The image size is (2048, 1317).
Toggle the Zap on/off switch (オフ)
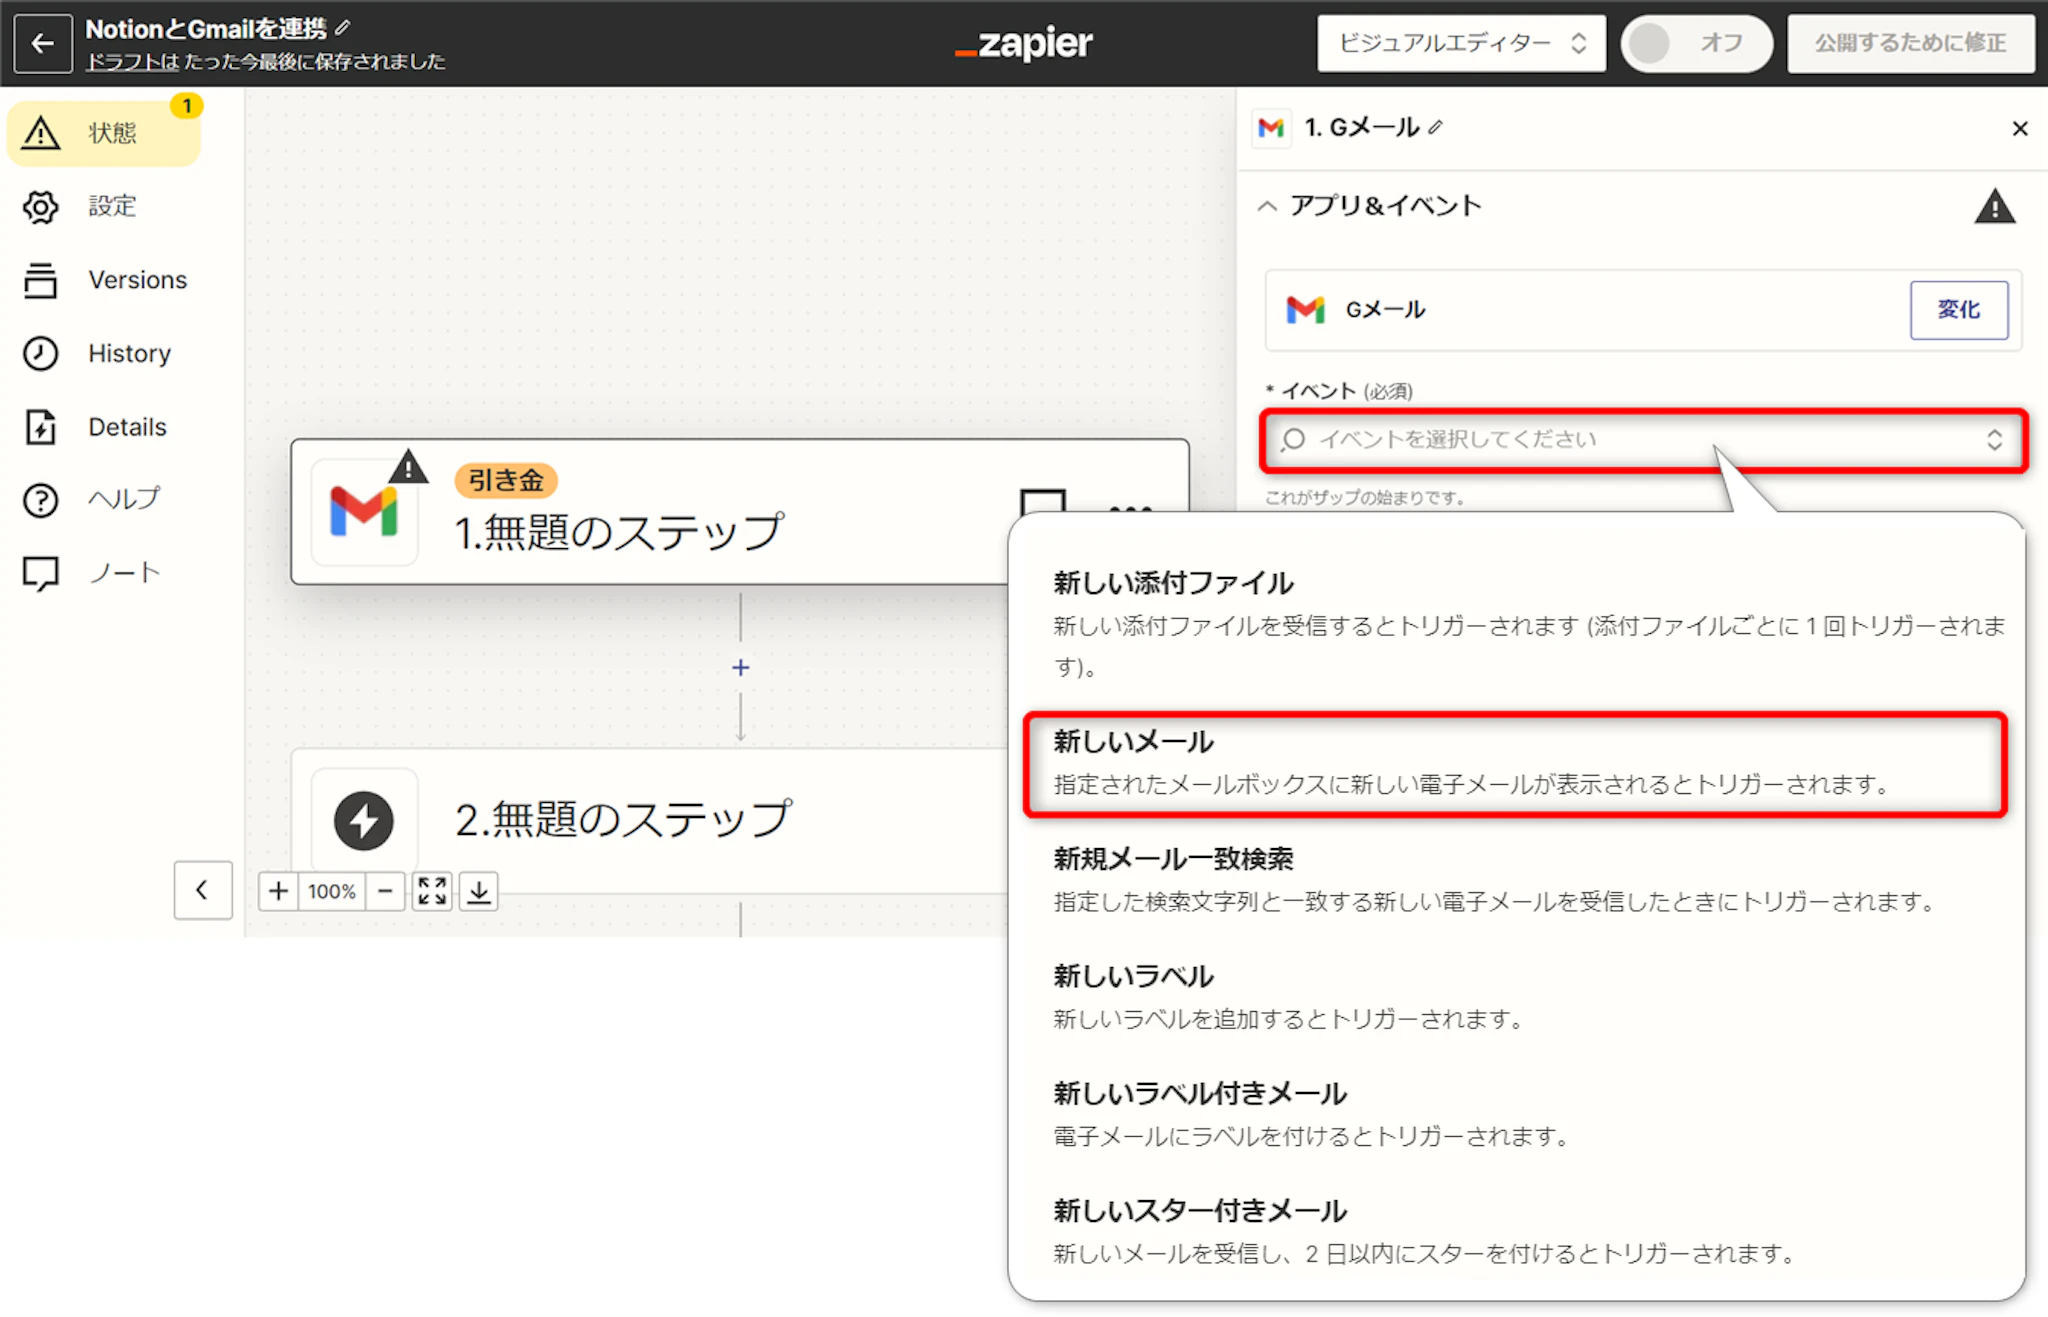[x=1695, y=43]
